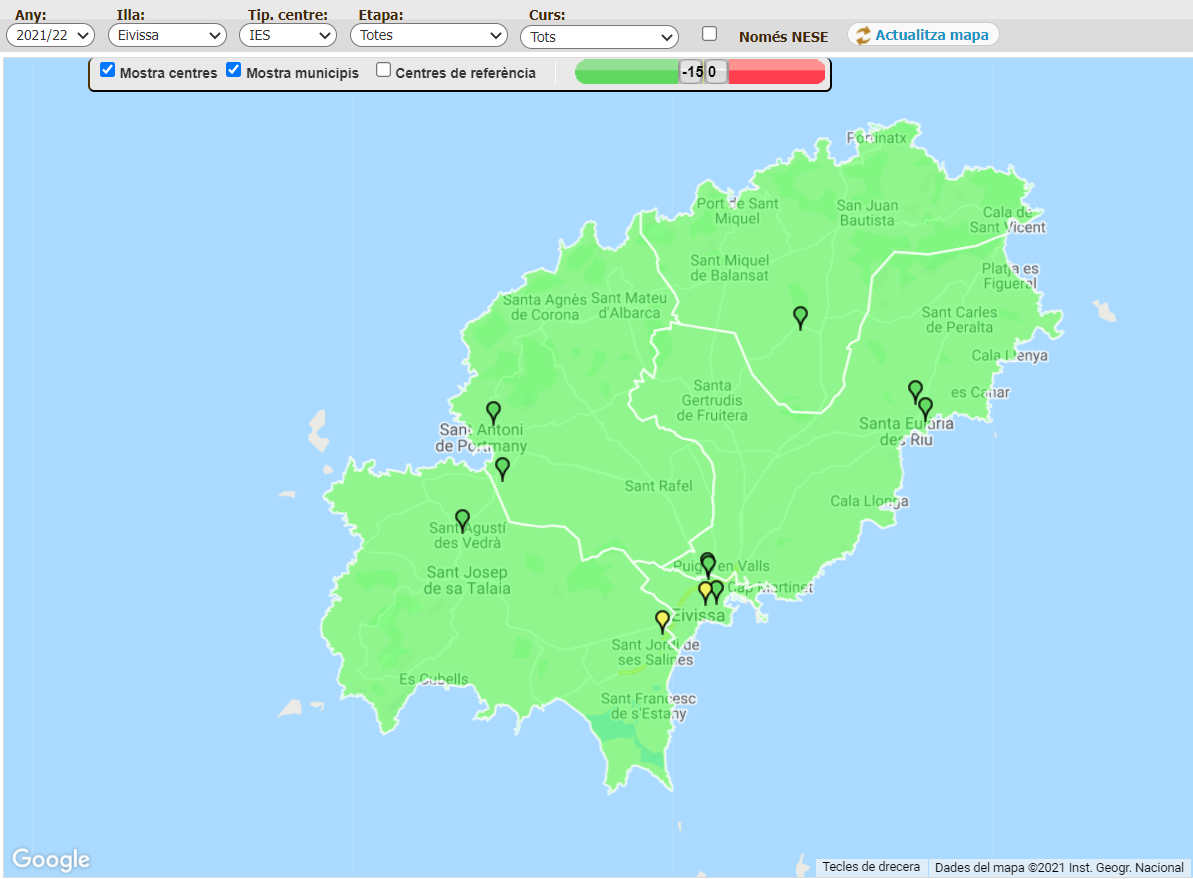Click the upper marker near Santa Eulària
The width and height of the screenshot is (1193, 879).
click(915, 390)
